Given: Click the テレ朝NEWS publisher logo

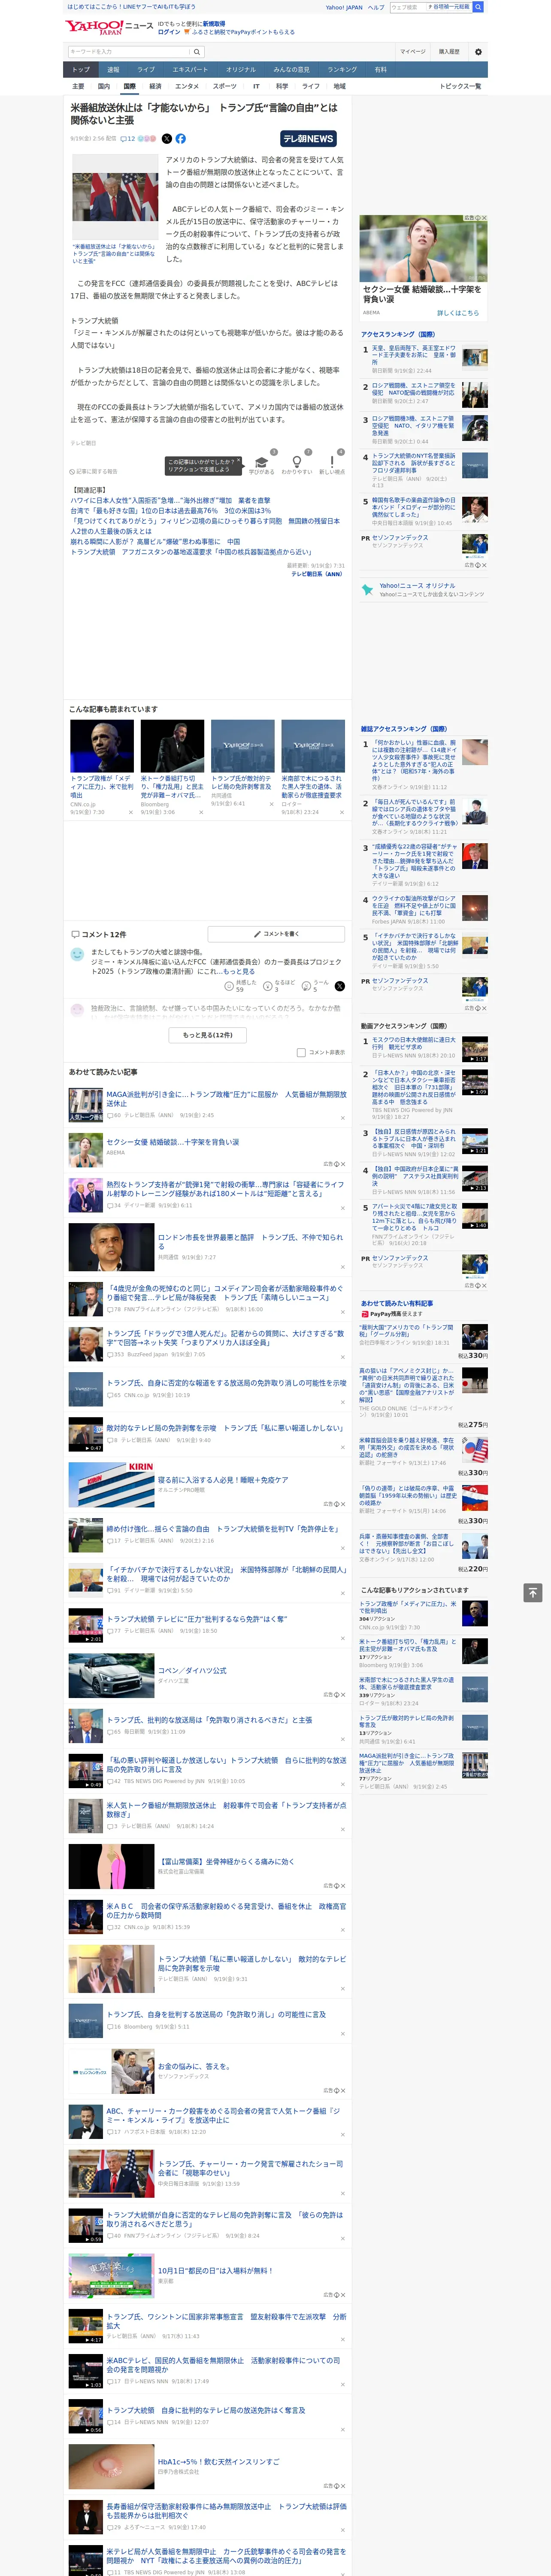Looking at the screenshot, I should [308, 139].
